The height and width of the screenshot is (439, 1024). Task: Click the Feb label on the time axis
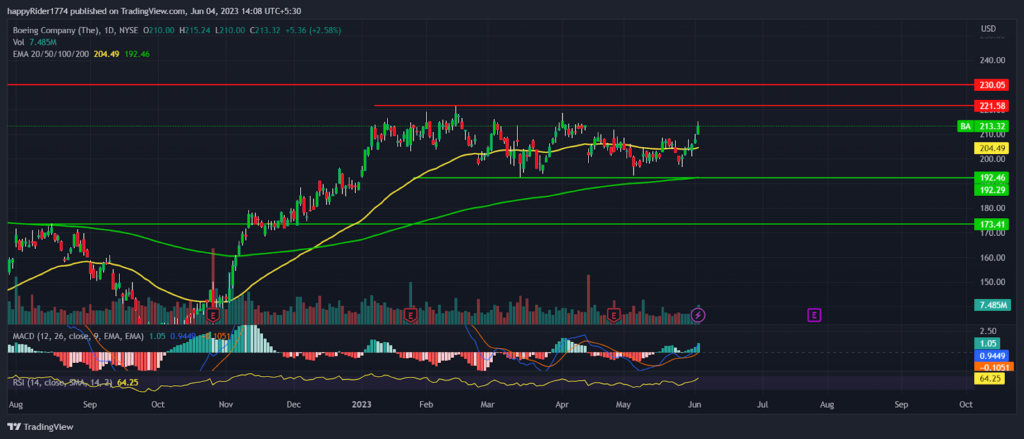click(426, 405)
